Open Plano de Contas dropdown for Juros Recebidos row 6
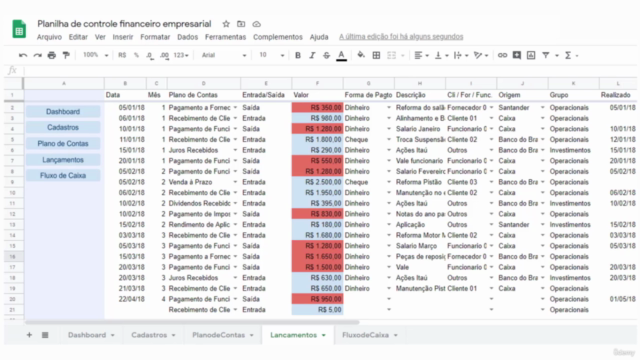Image resolution: width=640 pixels, height=360 pixels. tap(235, 150)
